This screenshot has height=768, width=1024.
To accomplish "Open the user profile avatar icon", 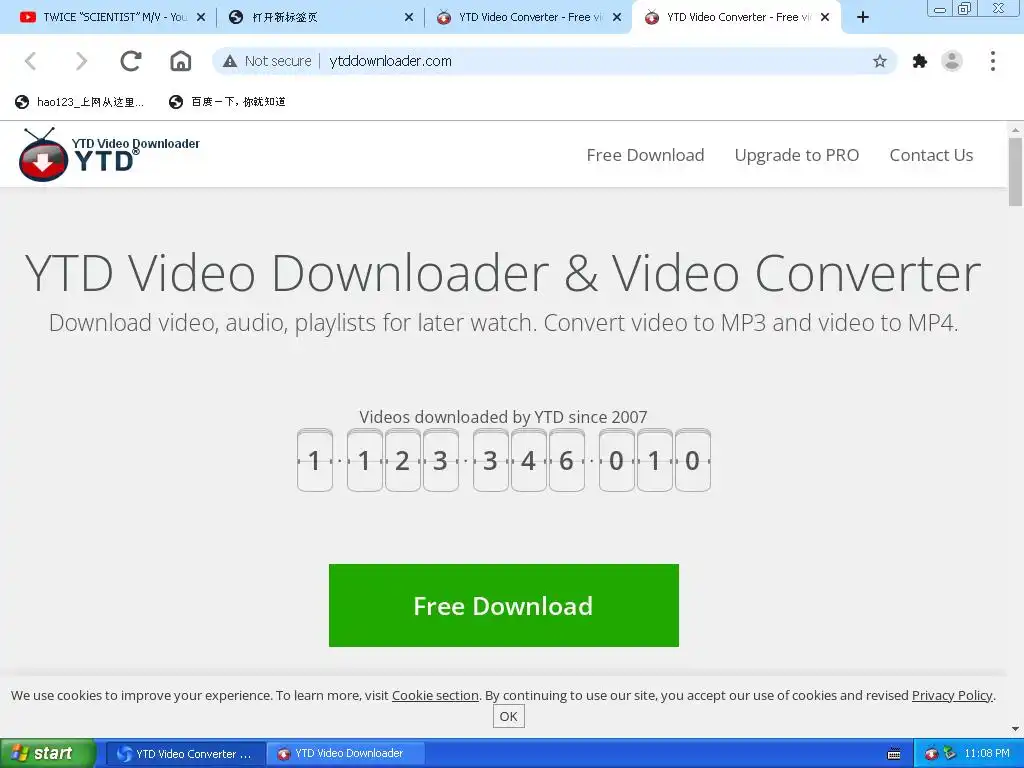I will pyautogui.click(x=952, y=61).
